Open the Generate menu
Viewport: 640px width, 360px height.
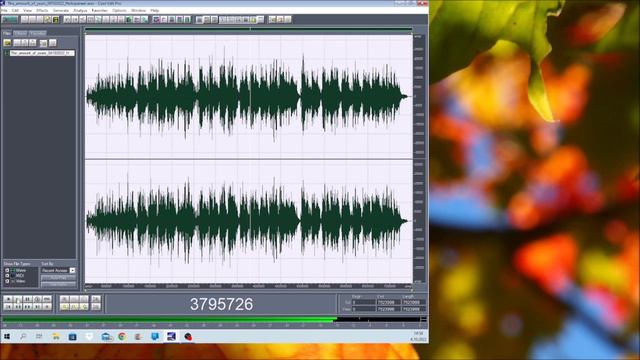[61, 10]
